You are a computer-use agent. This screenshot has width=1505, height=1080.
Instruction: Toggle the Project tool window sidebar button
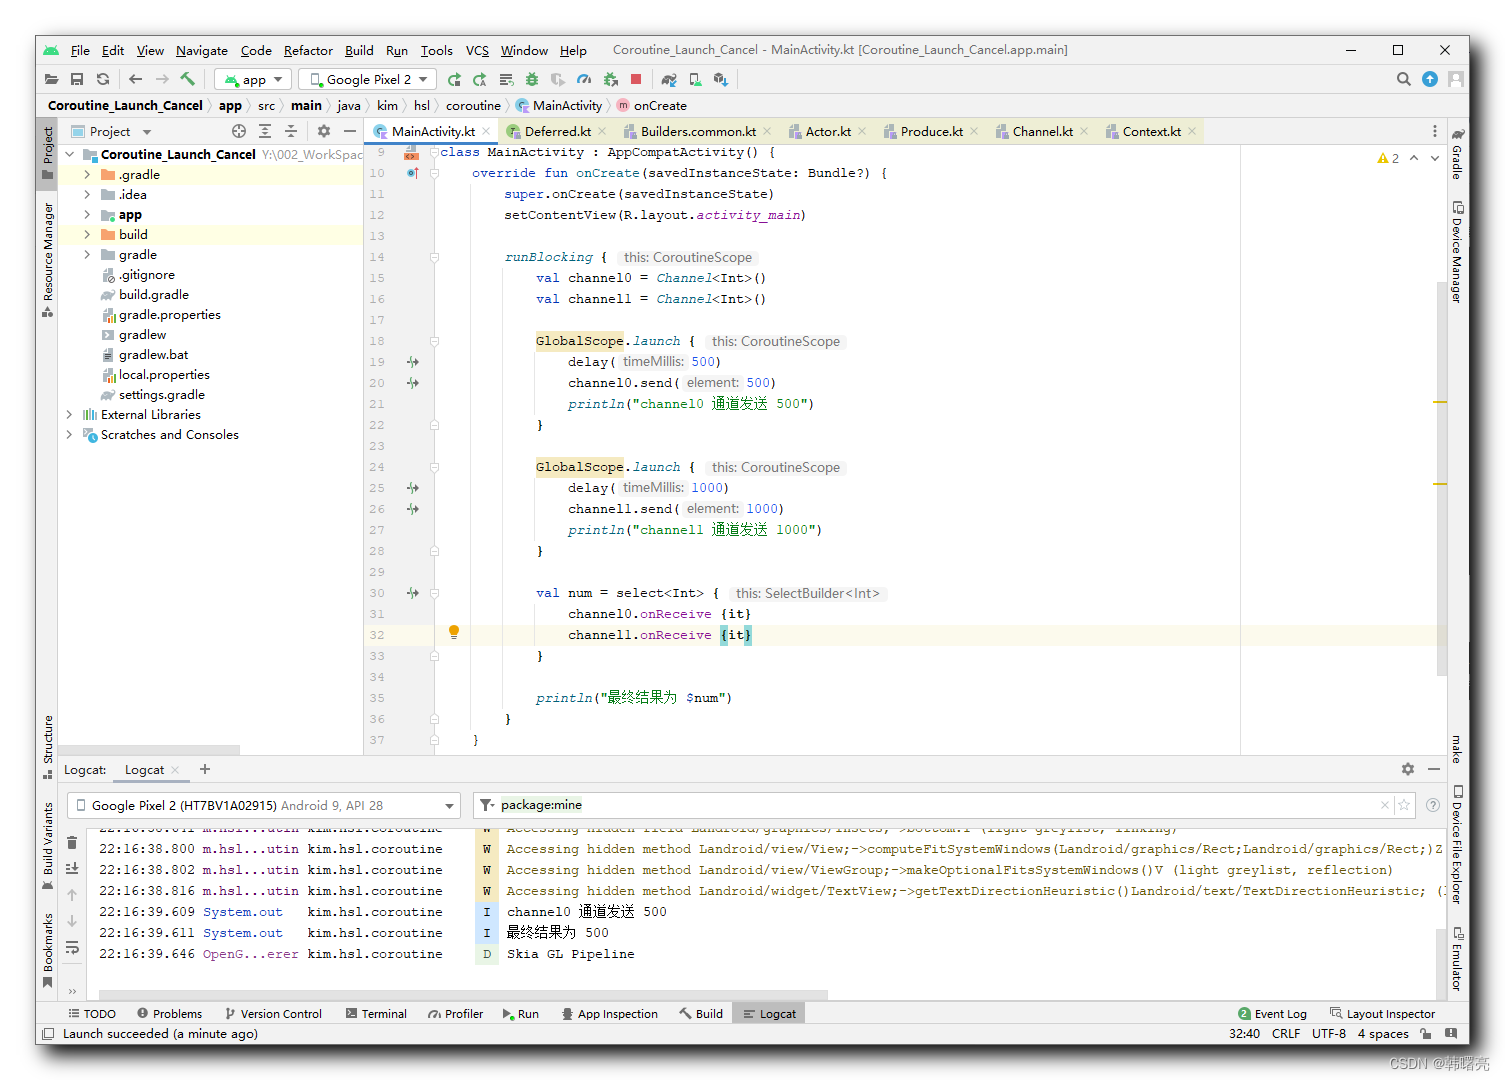[47, 152]
